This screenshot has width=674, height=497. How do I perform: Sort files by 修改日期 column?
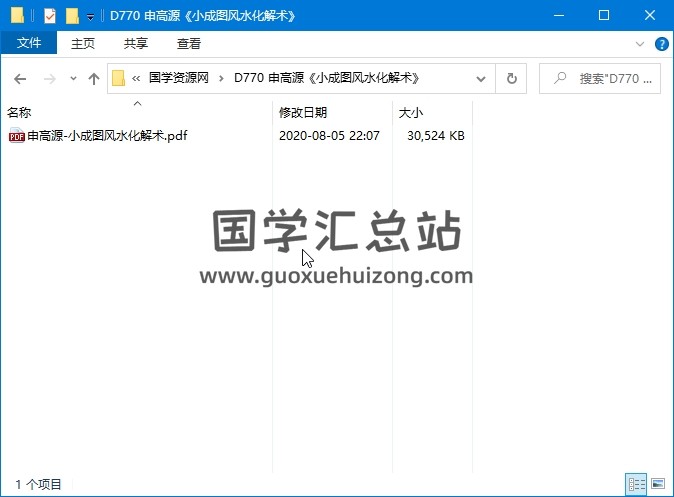pos(303,113)
